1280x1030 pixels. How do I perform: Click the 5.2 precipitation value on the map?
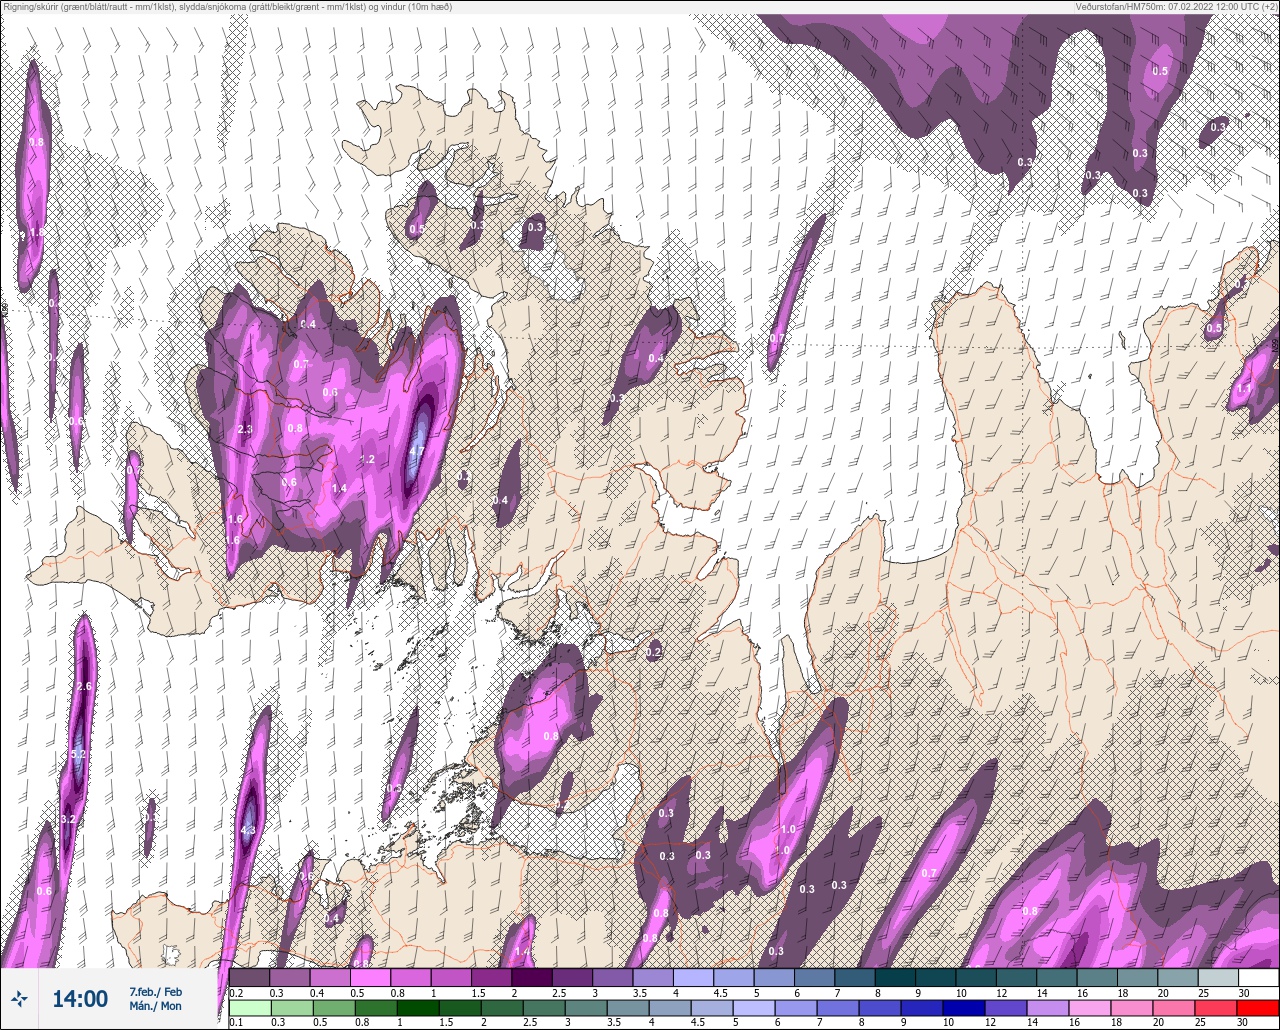click(79, 754)
